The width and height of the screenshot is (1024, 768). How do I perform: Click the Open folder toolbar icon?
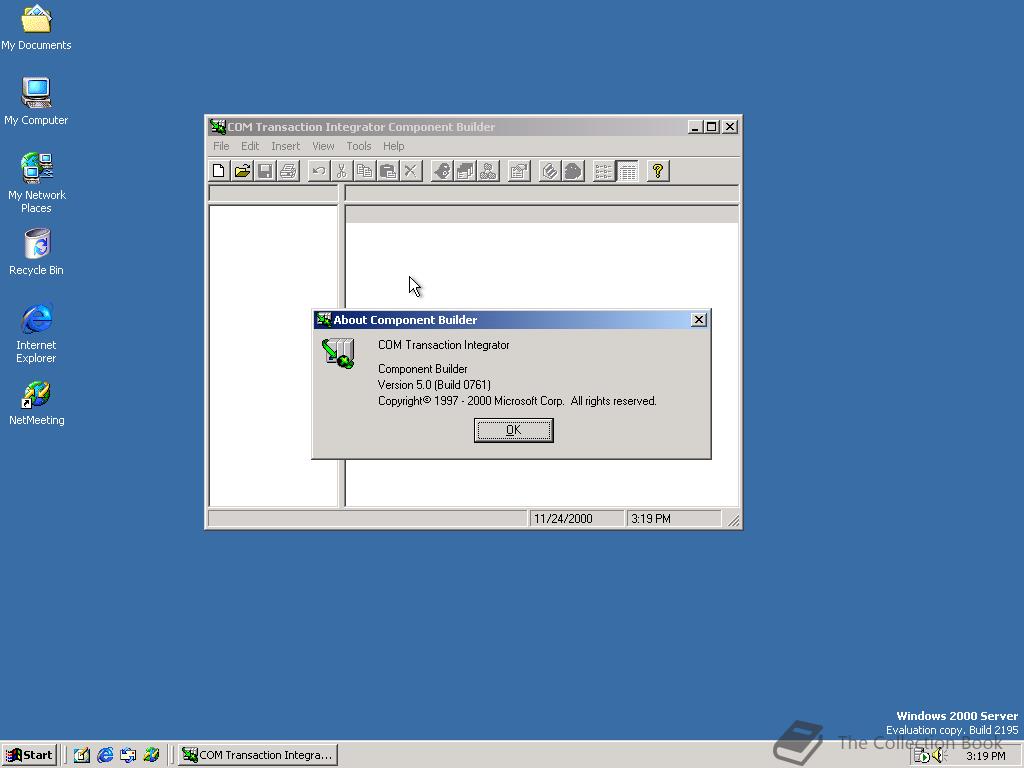point(242,171)
